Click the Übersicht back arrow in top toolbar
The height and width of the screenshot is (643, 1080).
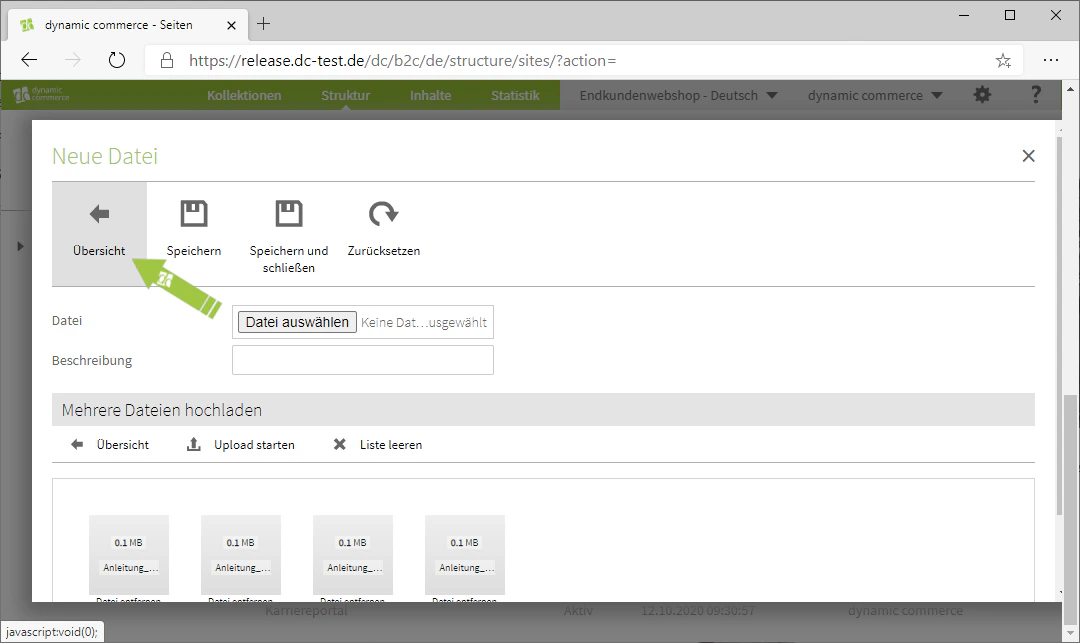[99, 214]
